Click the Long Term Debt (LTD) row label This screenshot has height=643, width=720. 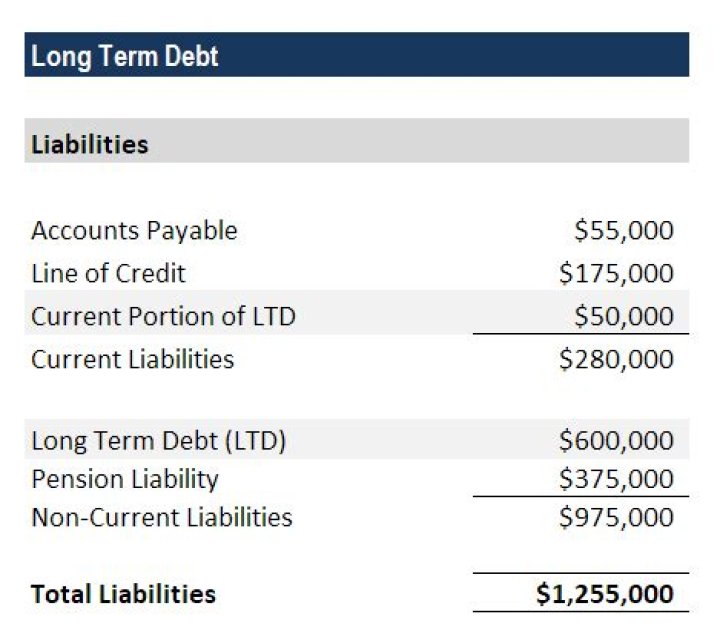[x=158, y=441]
